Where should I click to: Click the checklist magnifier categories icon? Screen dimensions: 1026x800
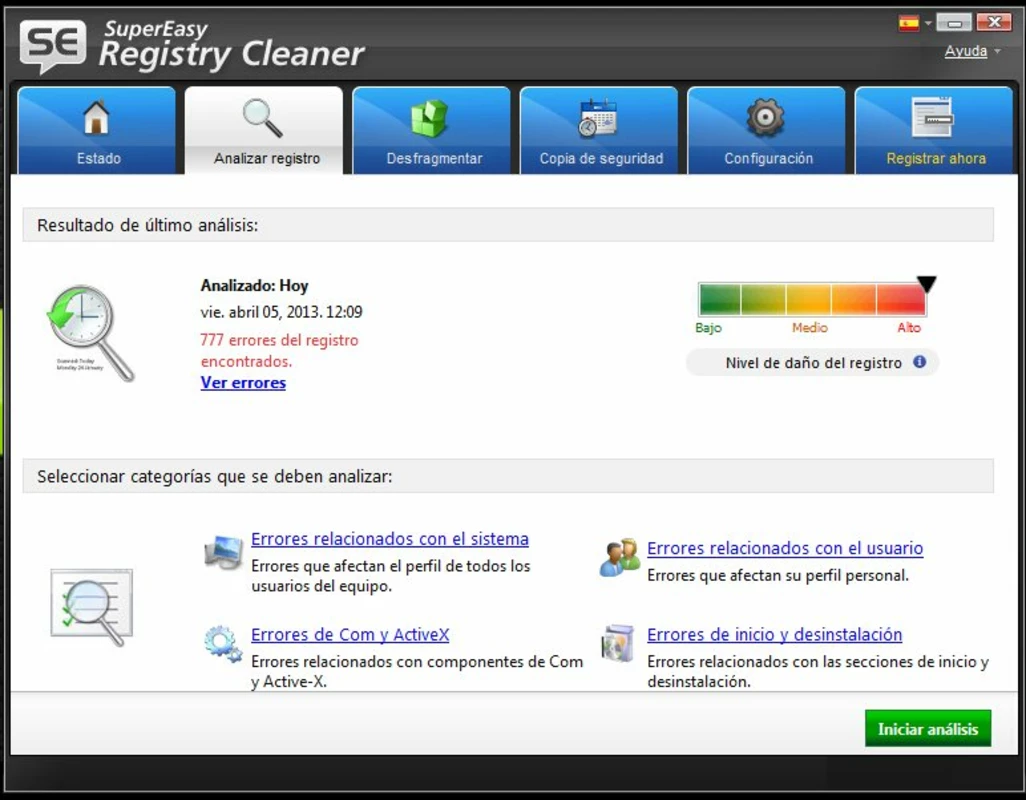coord(92,607)
